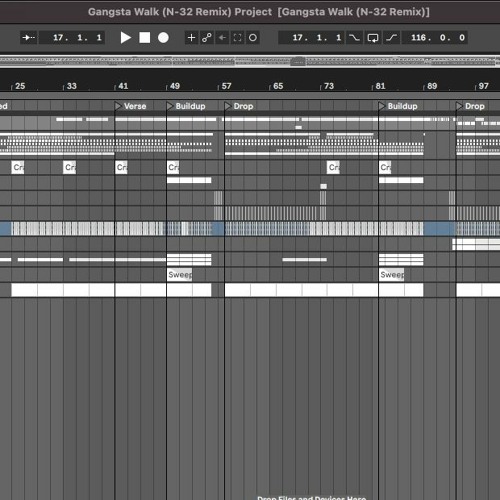Select the Sweep clip at bar 49

180,275
